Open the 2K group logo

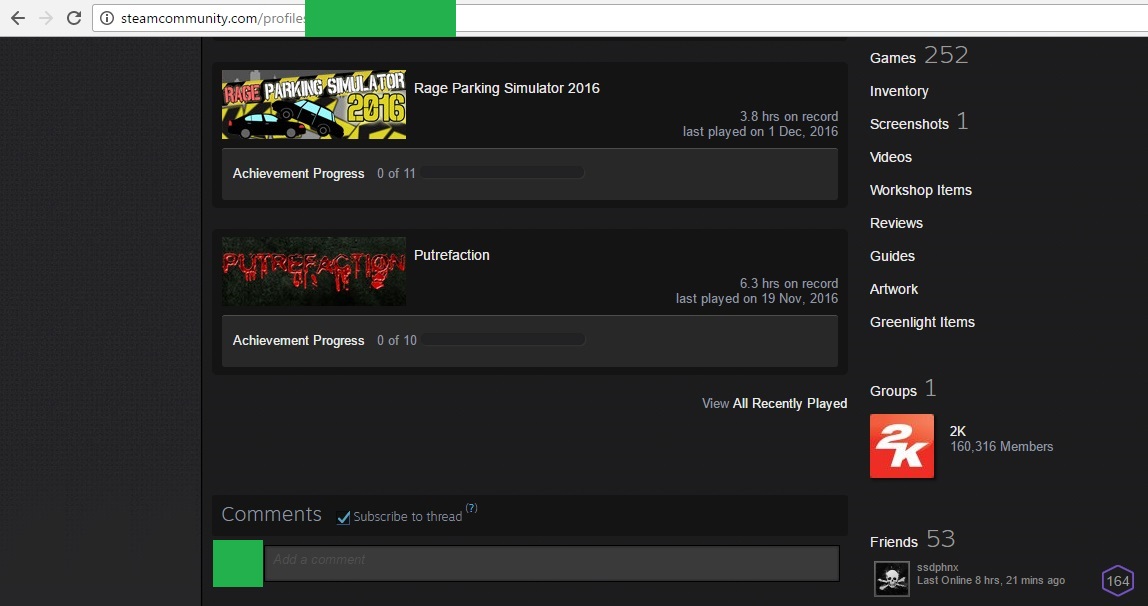[x=901, y=446]
